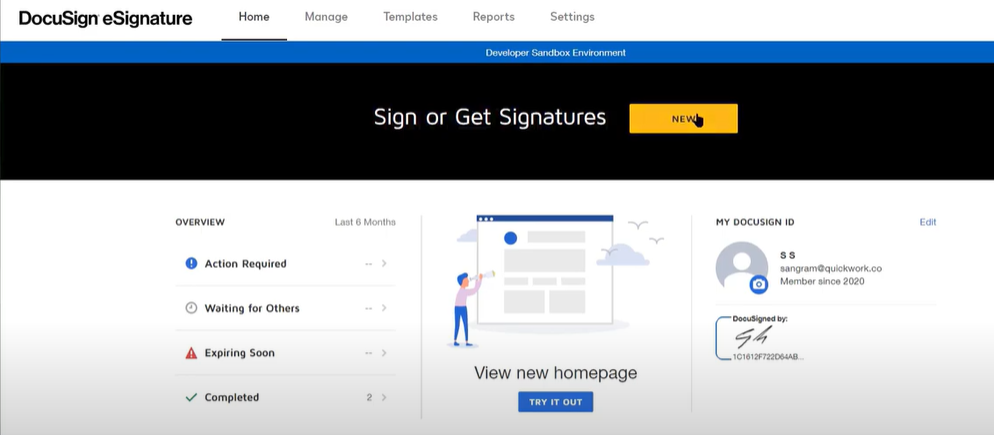This screenshot has width=994, height=435.
Task: Click the Edit link for DocuSign ID
Action: point(928,222)
